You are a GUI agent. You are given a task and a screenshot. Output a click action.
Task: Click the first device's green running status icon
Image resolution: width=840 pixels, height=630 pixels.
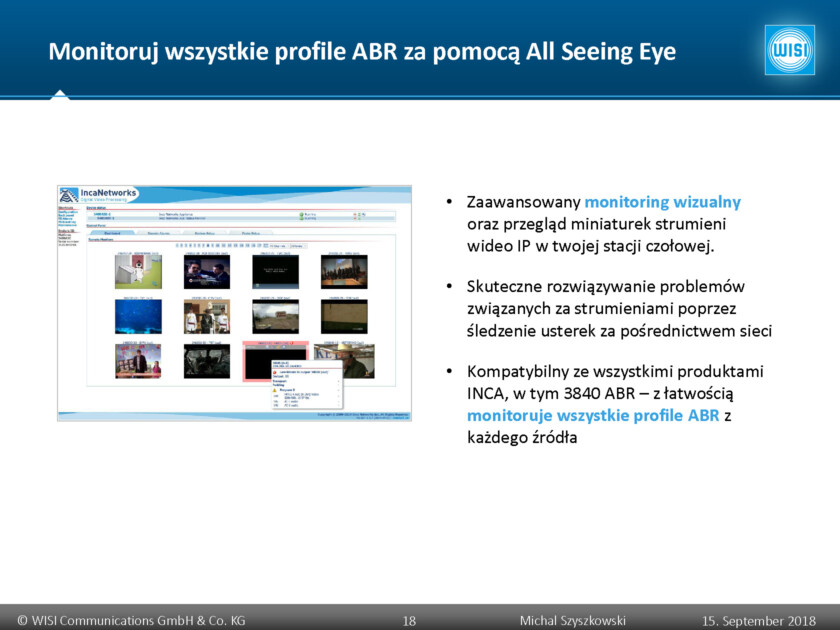300,213
